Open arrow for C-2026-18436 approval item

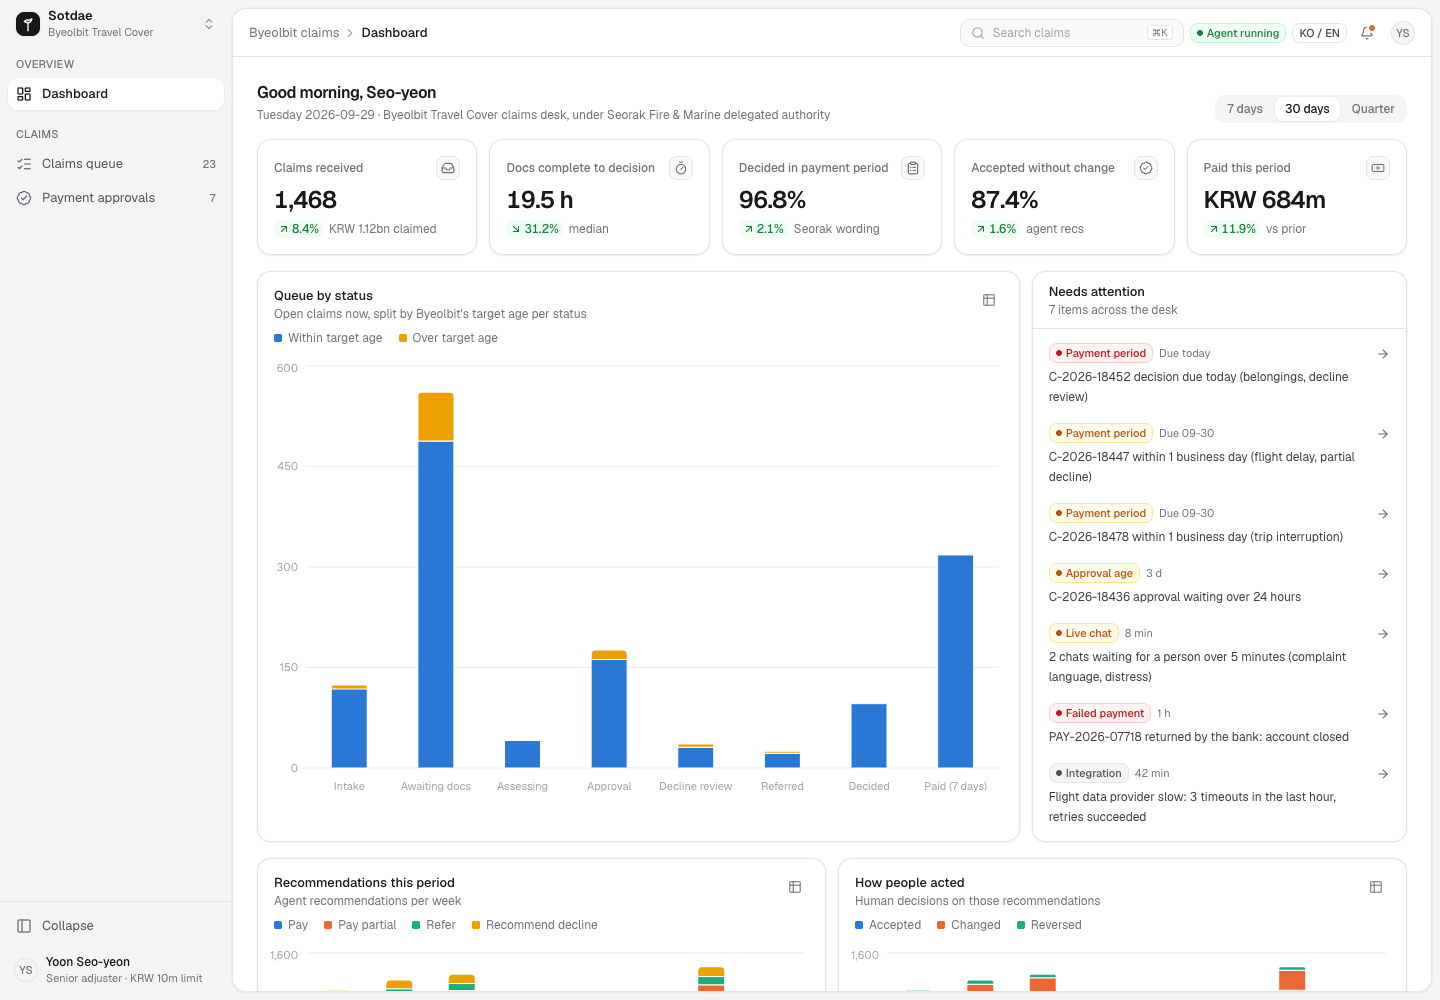pyautogui.click(x=1383, y=574)
